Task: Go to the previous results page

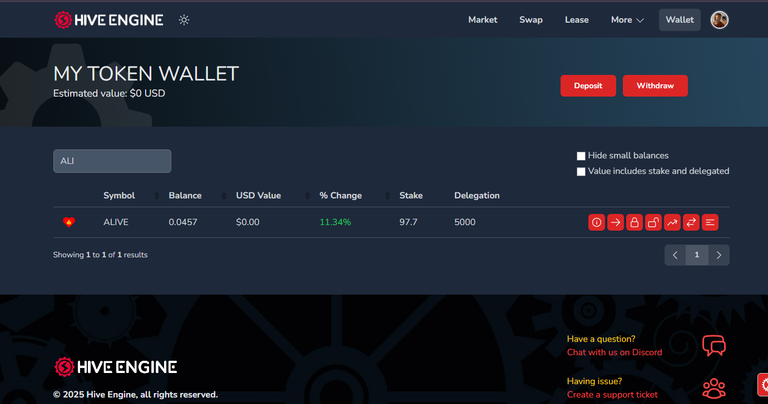Action: [x=675, y=255]
